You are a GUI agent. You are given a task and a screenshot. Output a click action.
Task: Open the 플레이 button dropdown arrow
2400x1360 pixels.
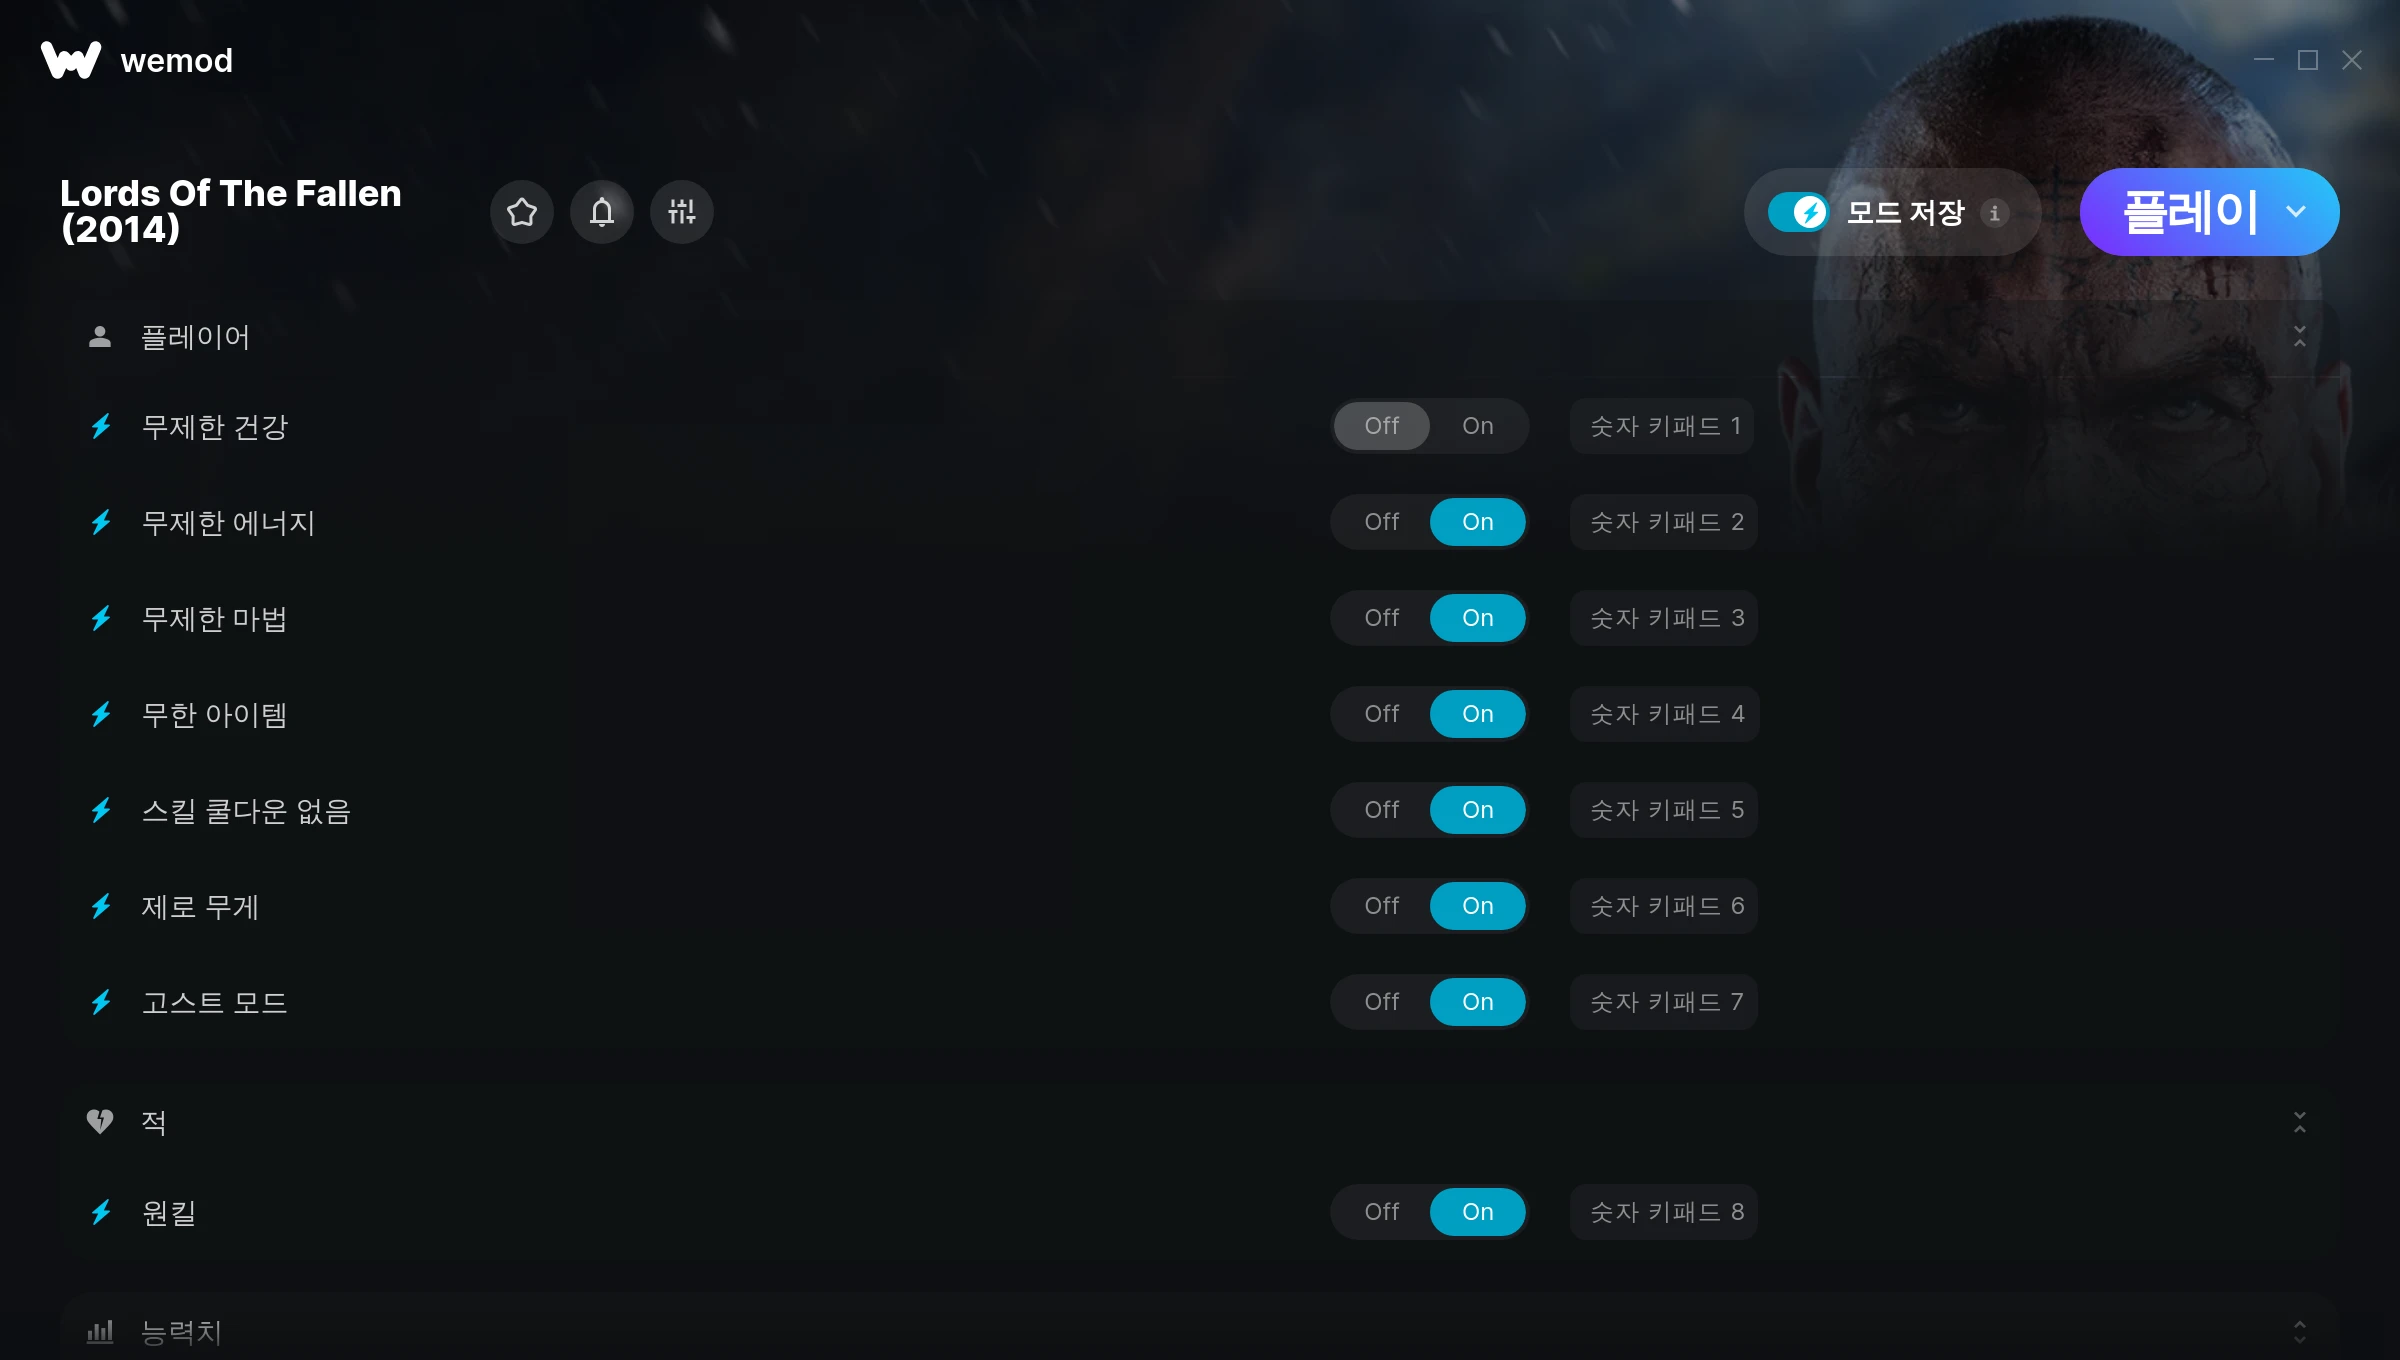click(x=2296, y=212)
